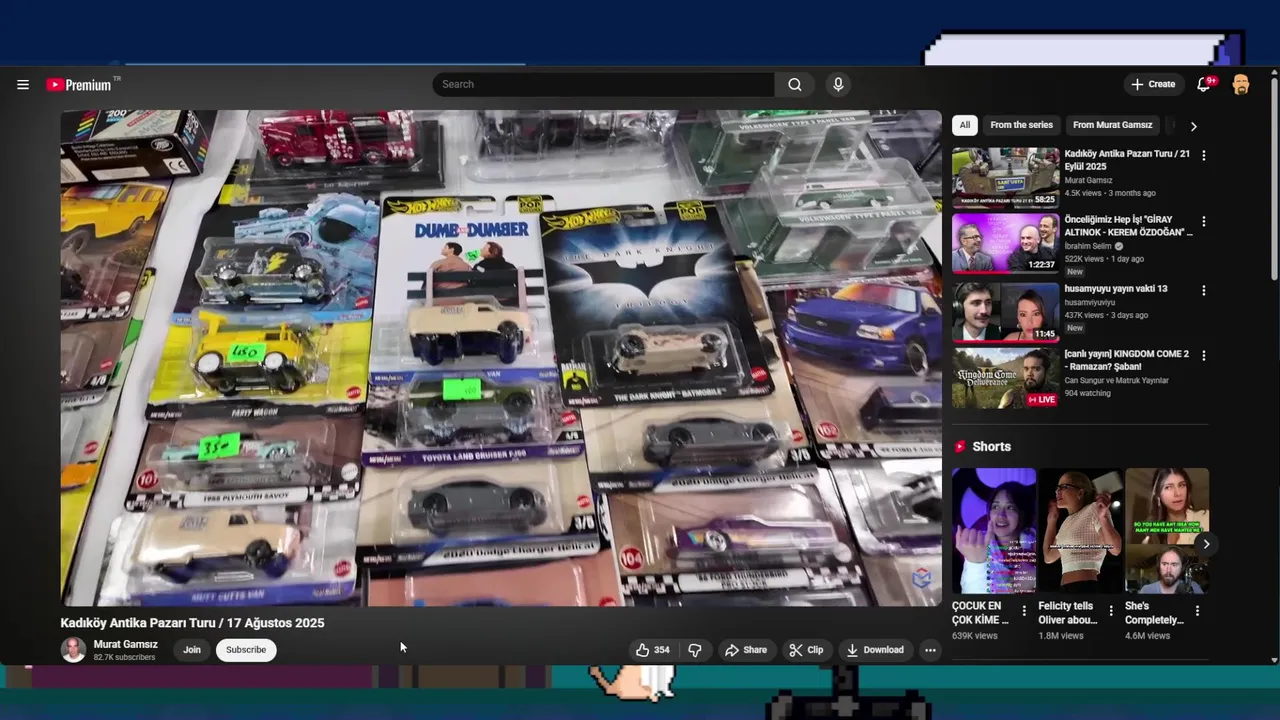Click the Join button
This screenshot has height=720, width=1280.
click(192, 650)
